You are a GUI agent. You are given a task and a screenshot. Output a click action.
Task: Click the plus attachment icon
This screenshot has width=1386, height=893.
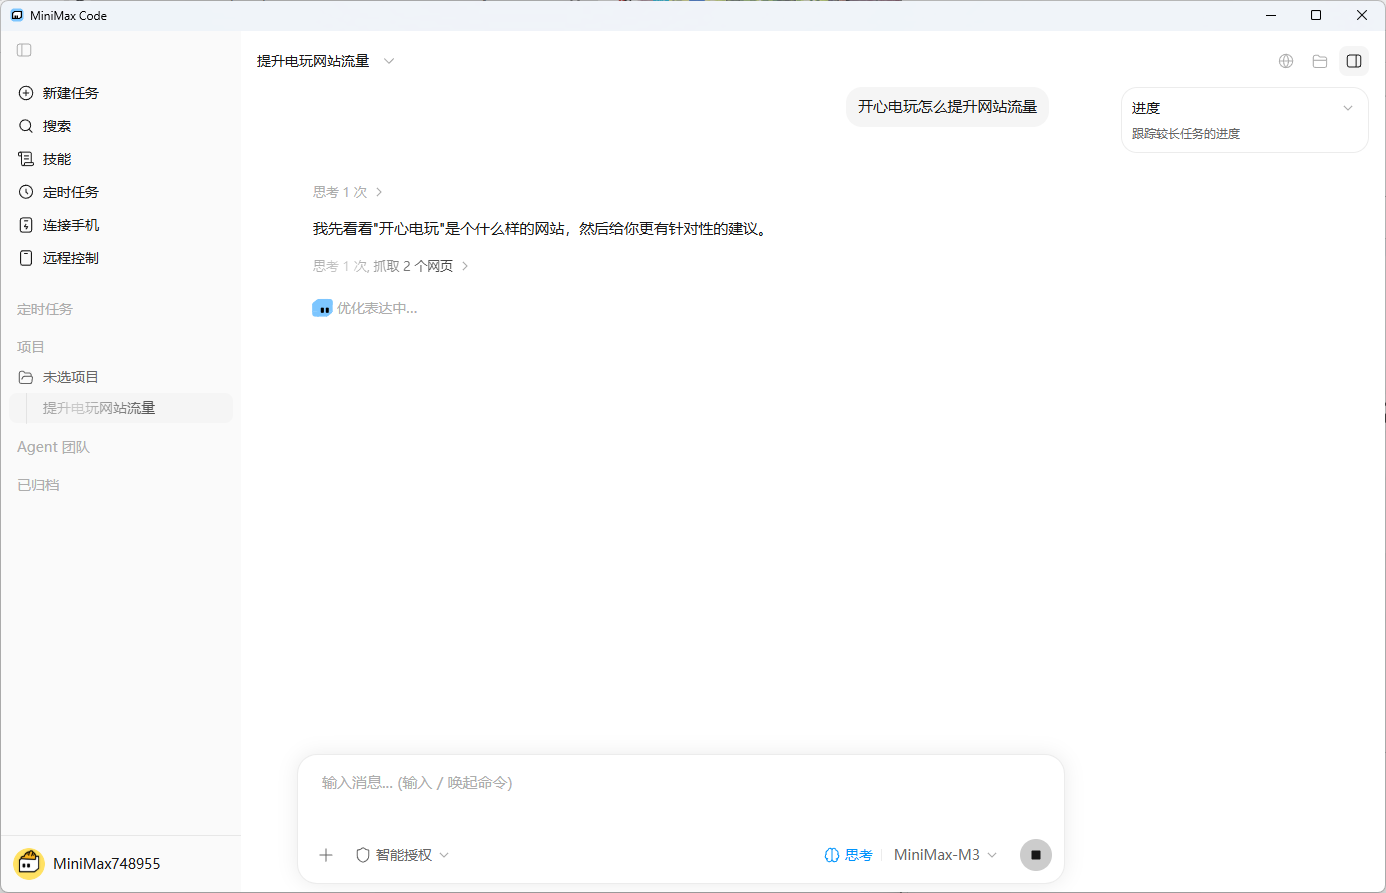click(x=326, y=855)
